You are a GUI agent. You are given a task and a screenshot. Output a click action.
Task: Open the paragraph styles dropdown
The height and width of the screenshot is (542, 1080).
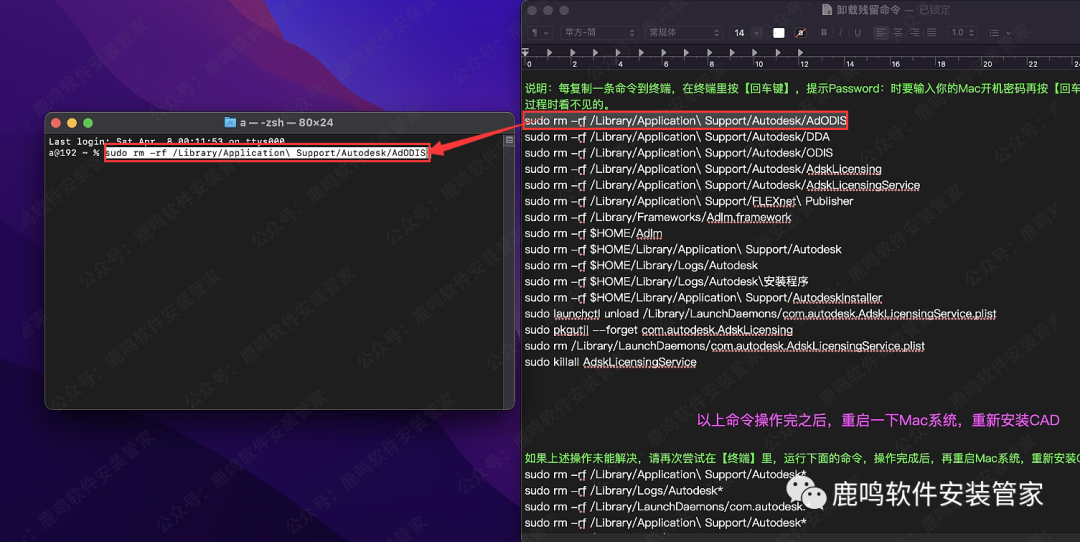click(x=539, y=33)
